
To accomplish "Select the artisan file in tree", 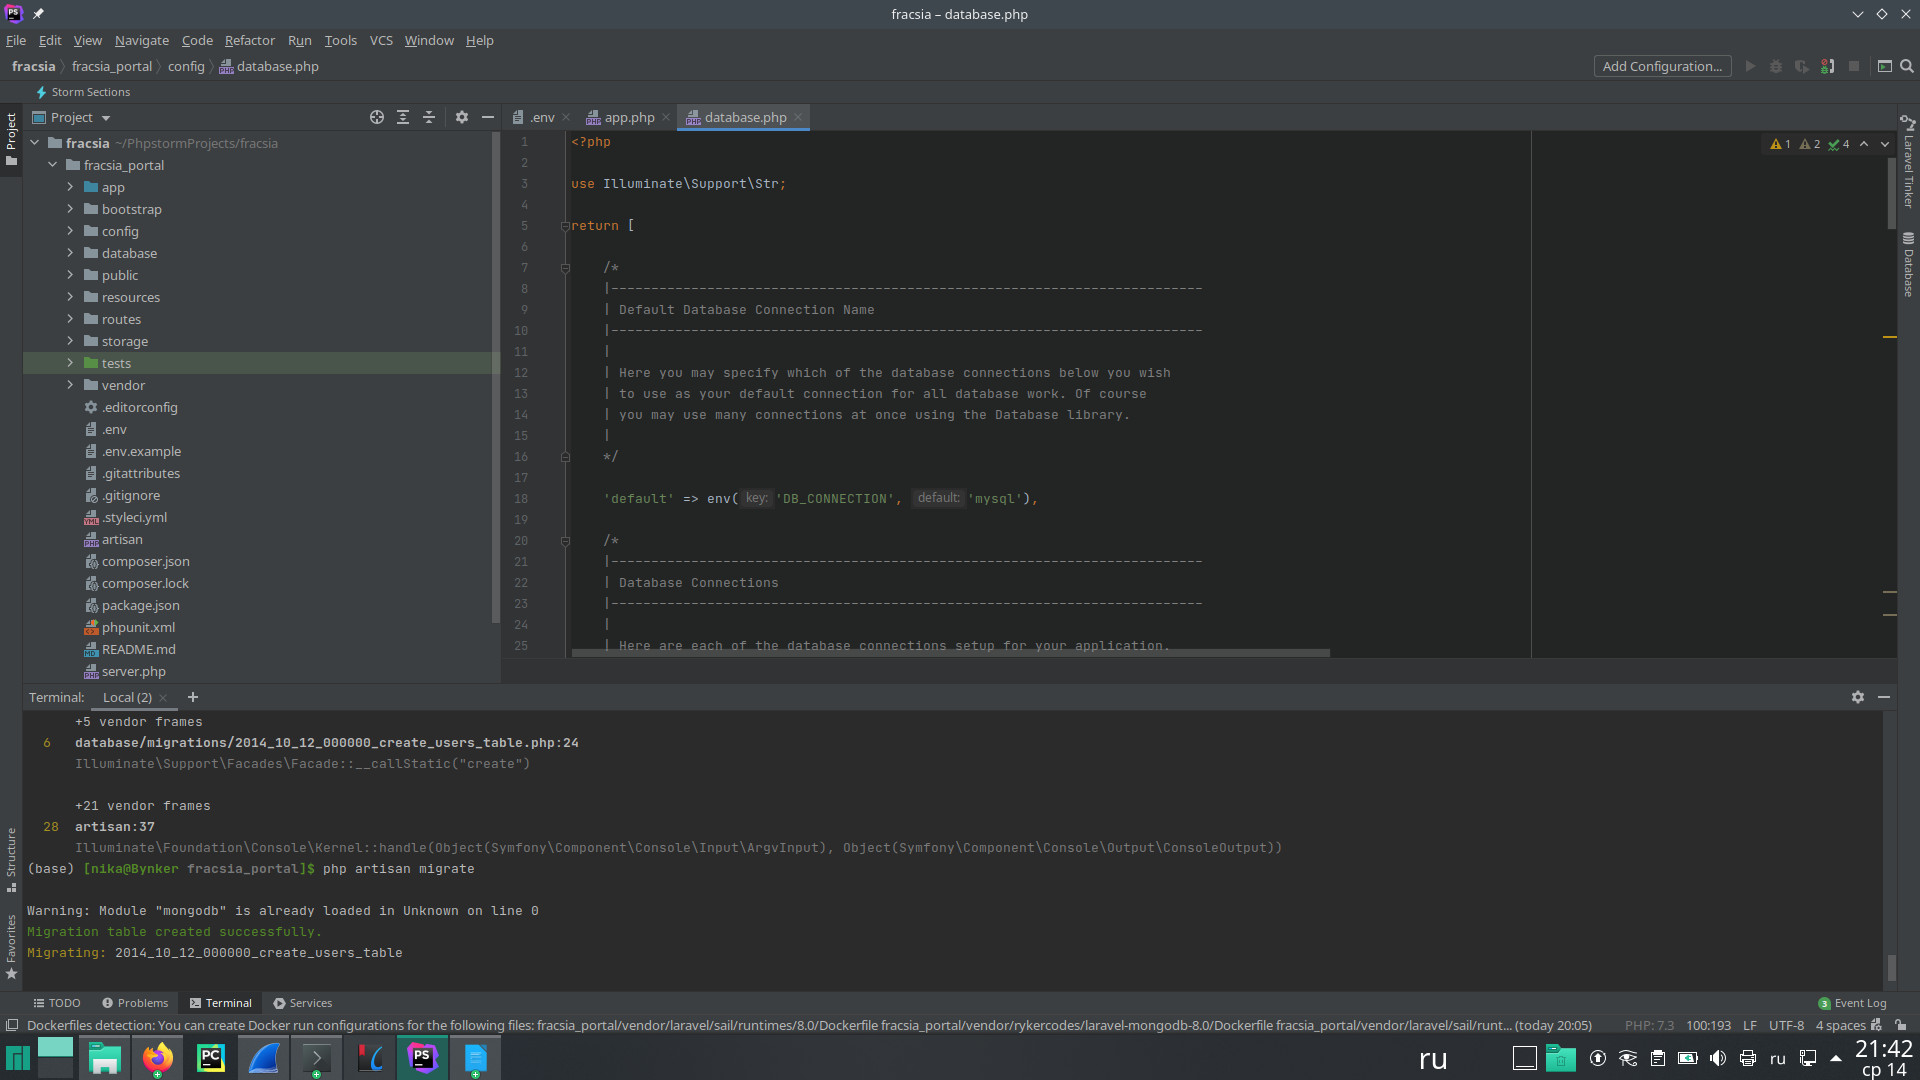I will (x=122, y=539).
